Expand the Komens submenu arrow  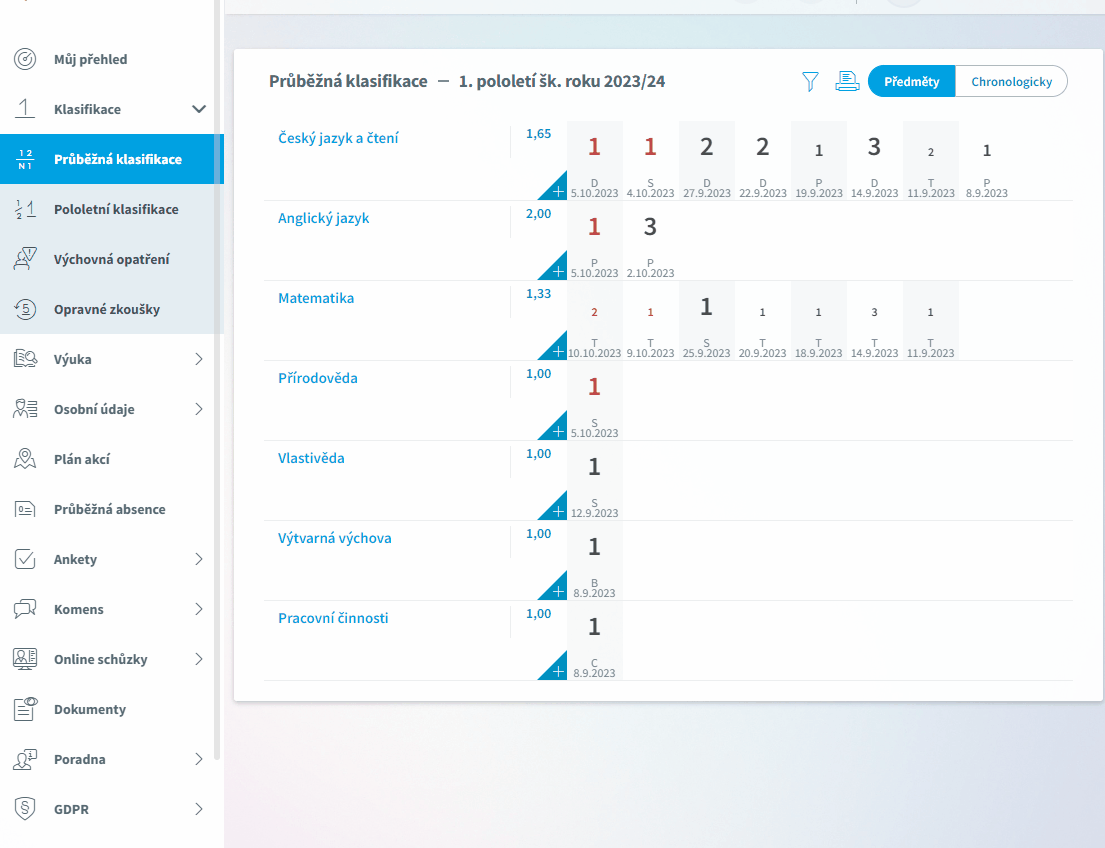pos(199,609)
